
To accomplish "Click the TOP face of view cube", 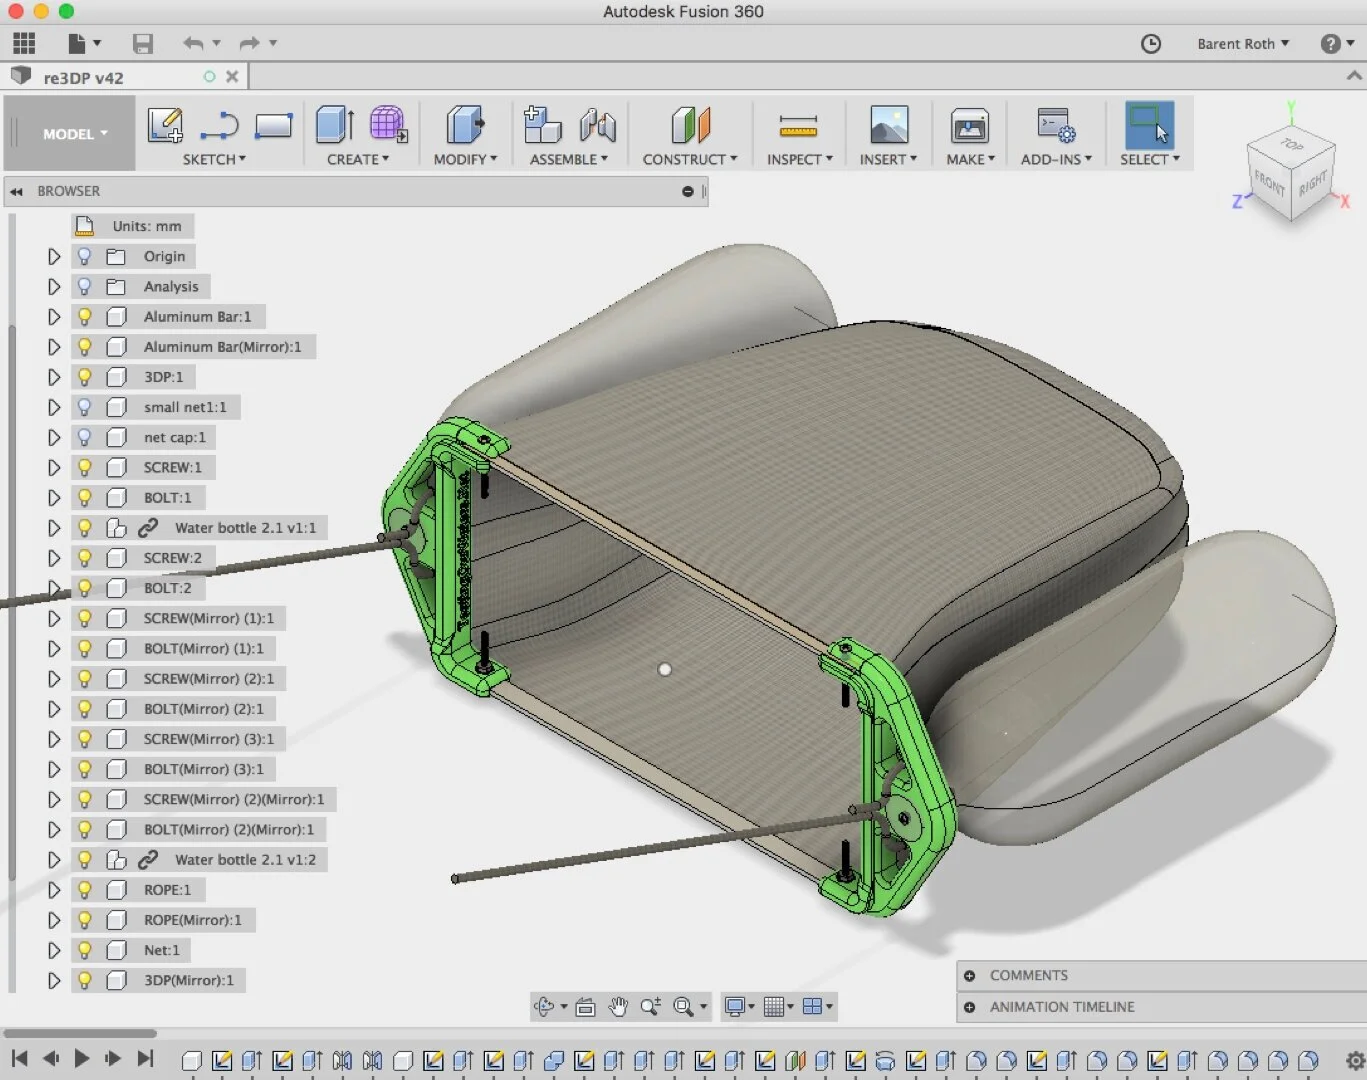I will (x=1291, y=145).
